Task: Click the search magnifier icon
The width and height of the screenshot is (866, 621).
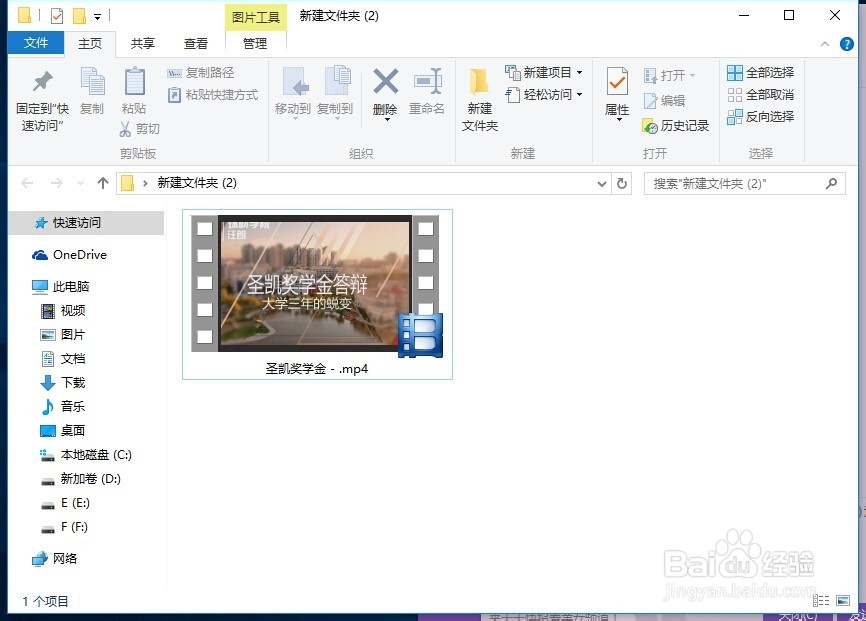Action: pyautogui.click(x=831, y=183)
